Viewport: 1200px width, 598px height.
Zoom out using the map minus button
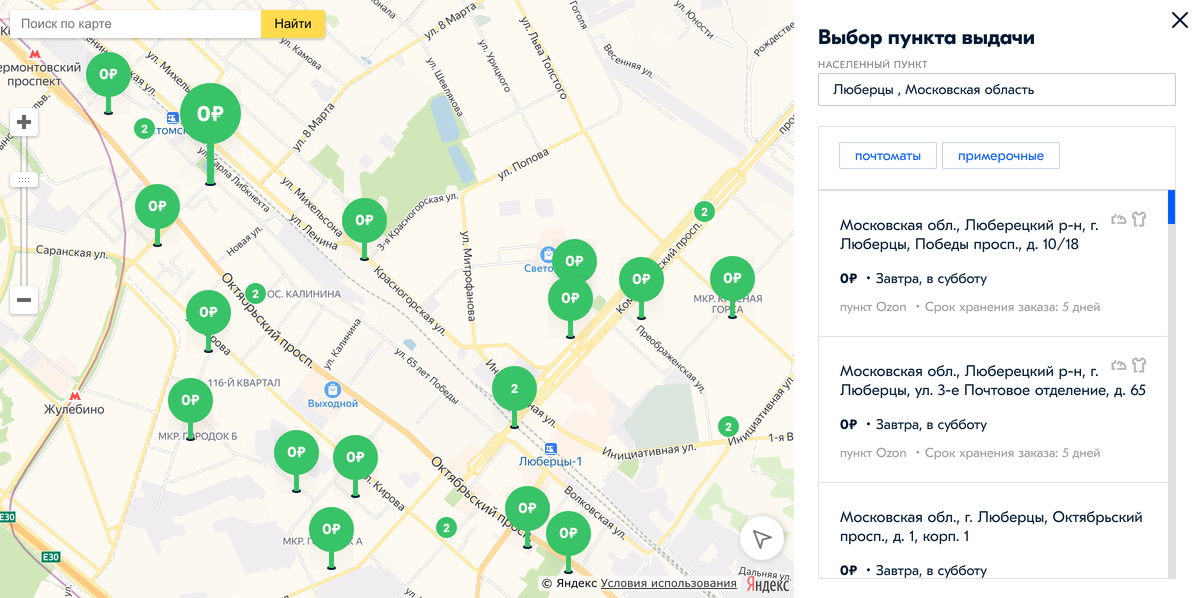(24, 299)
